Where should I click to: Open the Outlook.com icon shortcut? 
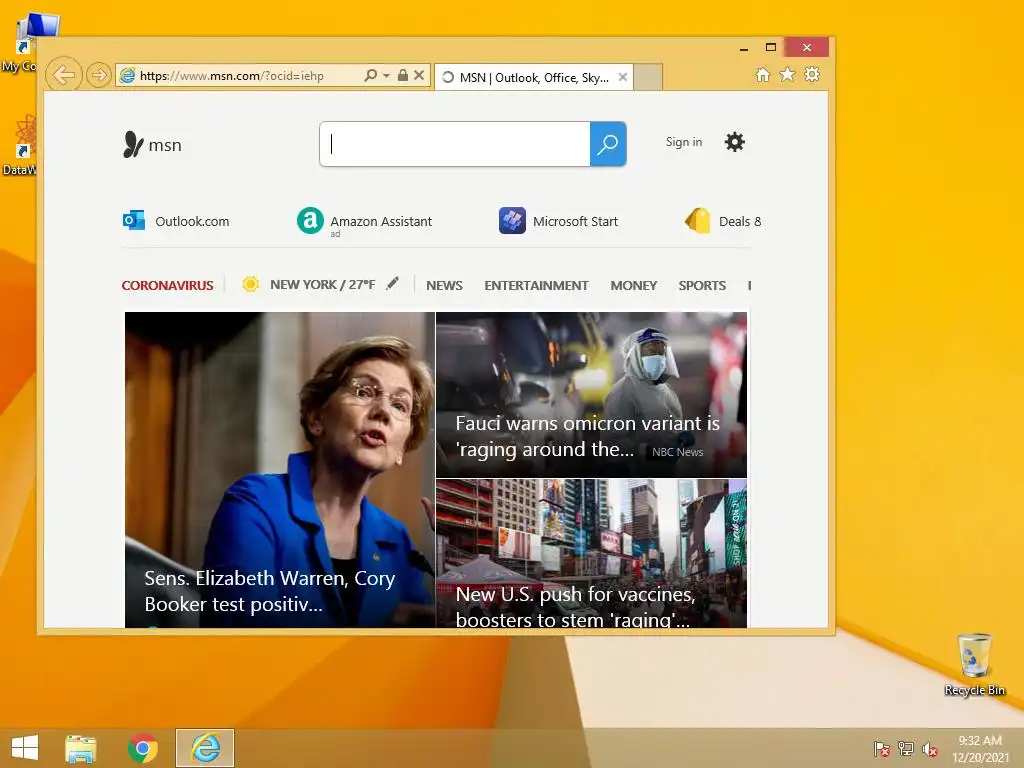pos(134,220)
